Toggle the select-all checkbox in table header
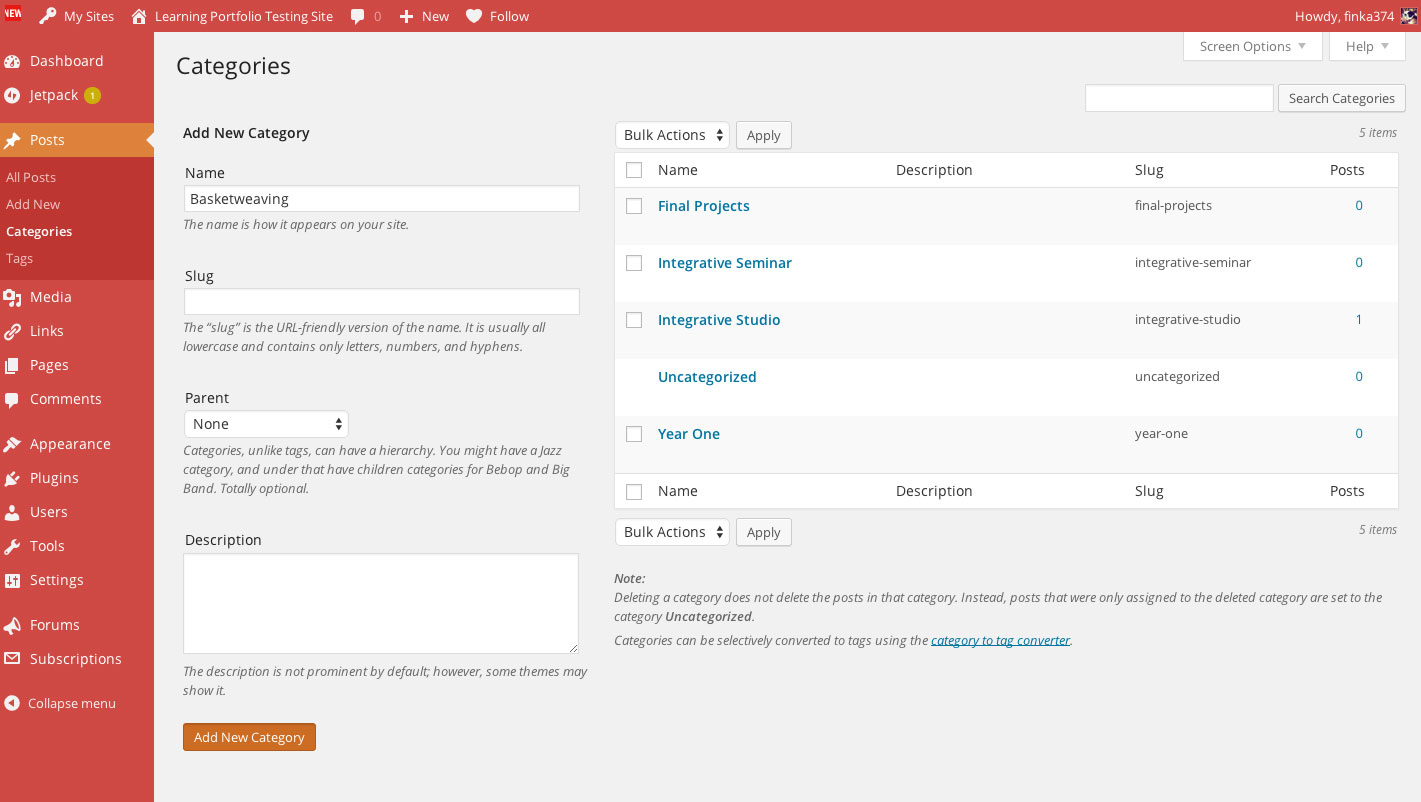 tap(634, 170)
